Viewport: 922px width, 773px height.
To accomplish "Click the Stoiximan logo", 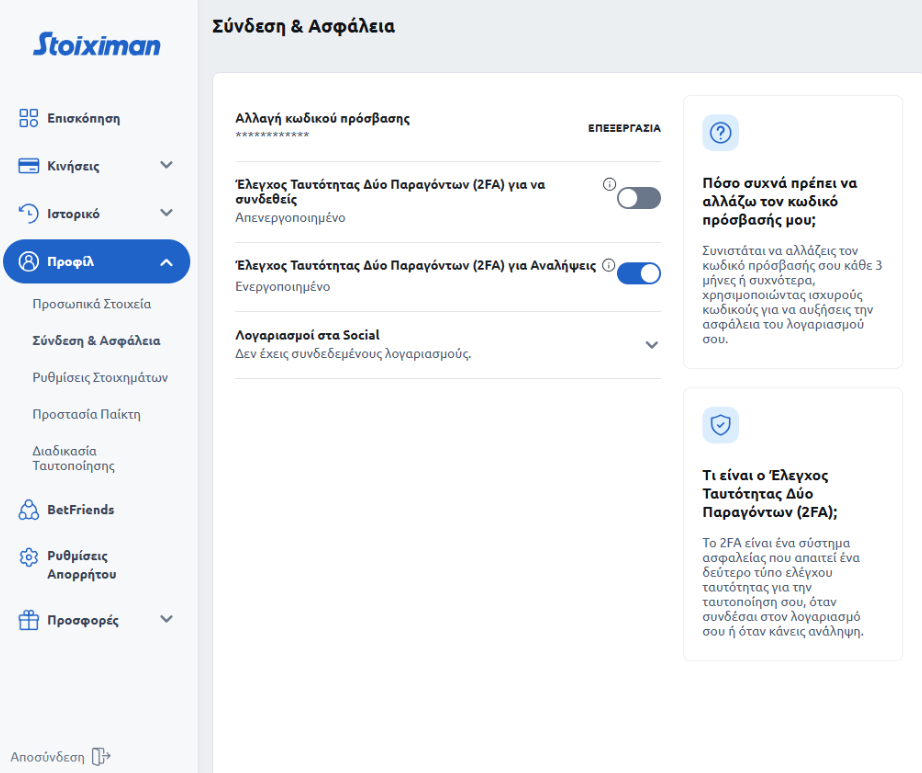I will tap(96, 45).
